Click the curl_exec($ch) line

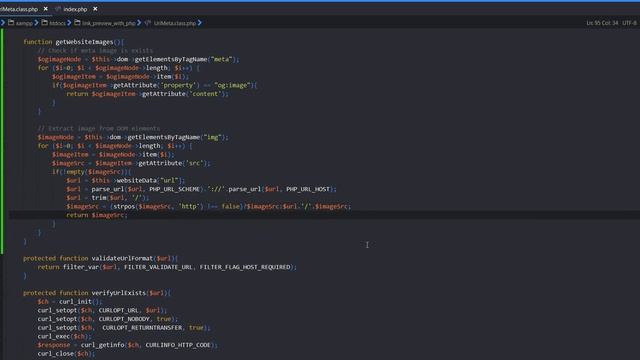(x=64, y=336)
